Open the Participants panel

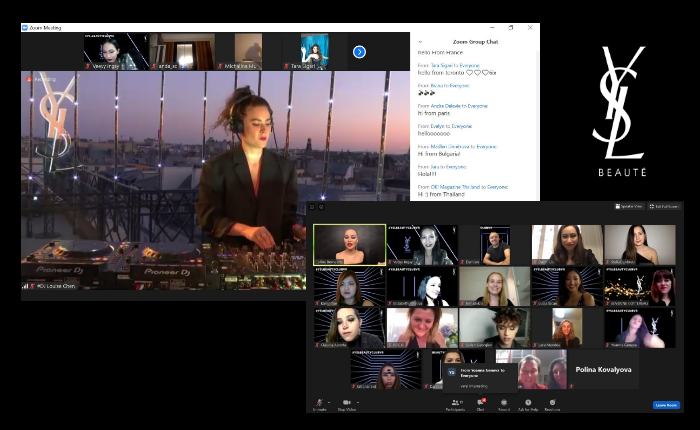coord(456,405)
